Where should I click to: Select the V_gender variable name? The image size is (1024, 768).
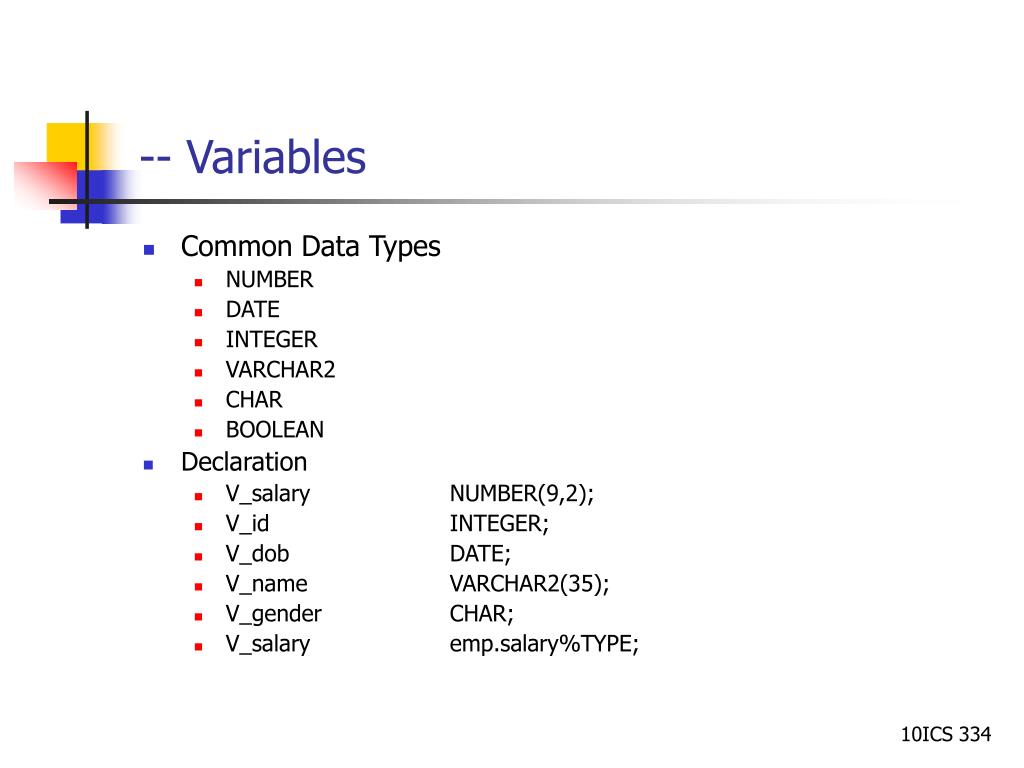pyautogui.click(x=274, y=614)
